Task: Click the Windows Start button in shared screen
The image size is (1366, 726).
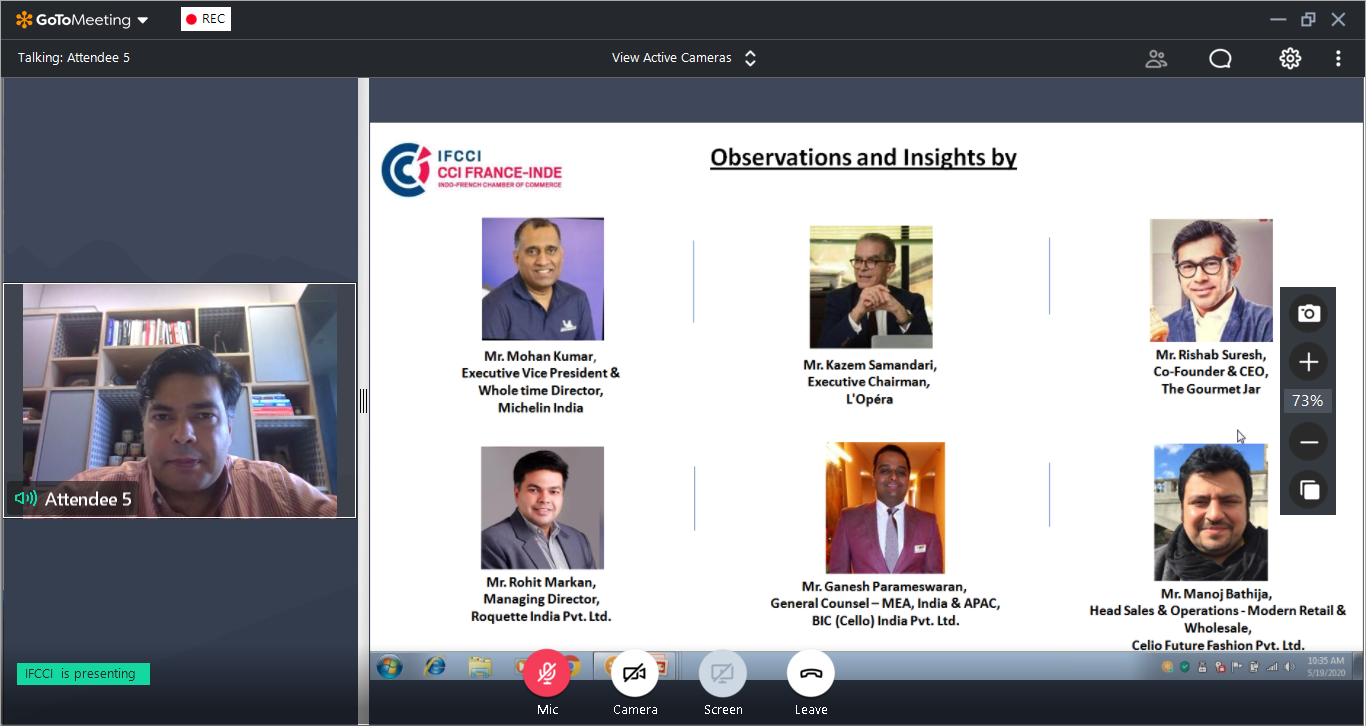Action: pos(389,666)
